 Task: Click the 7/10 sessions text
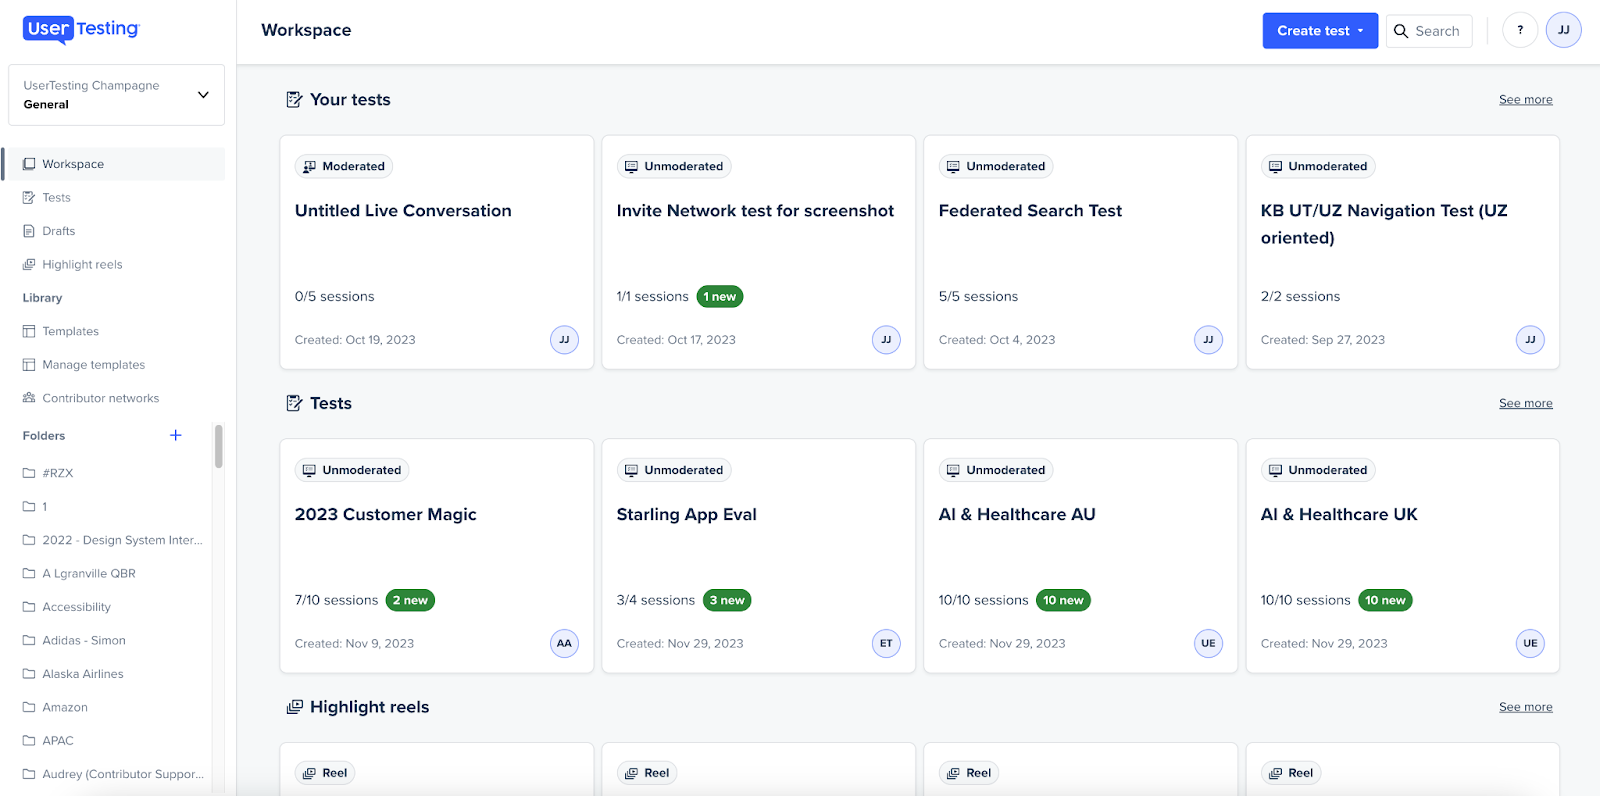(336, 600)
